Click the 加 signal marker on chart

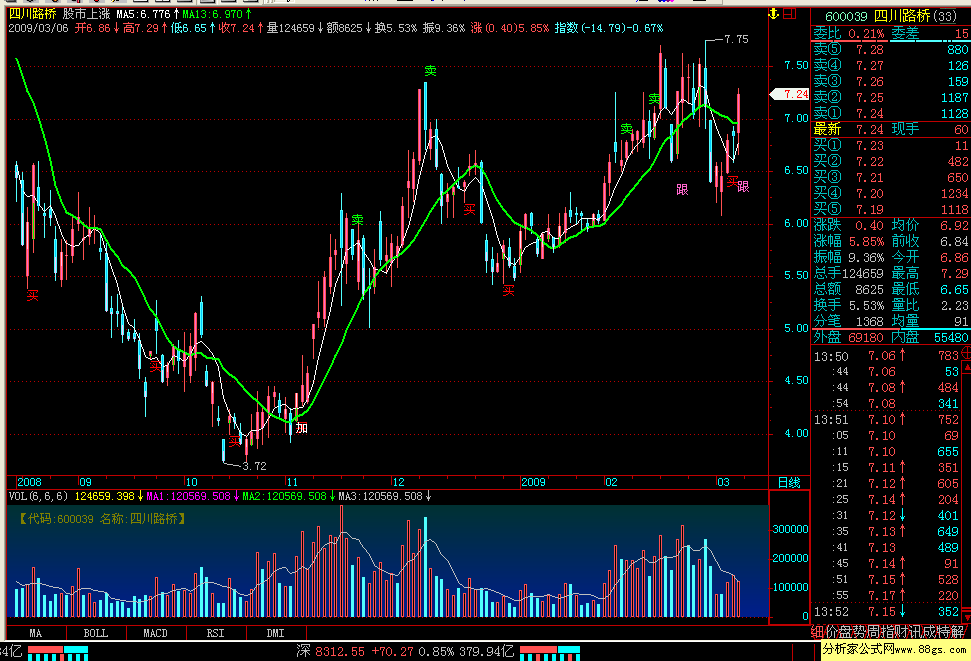click(302, 428)
